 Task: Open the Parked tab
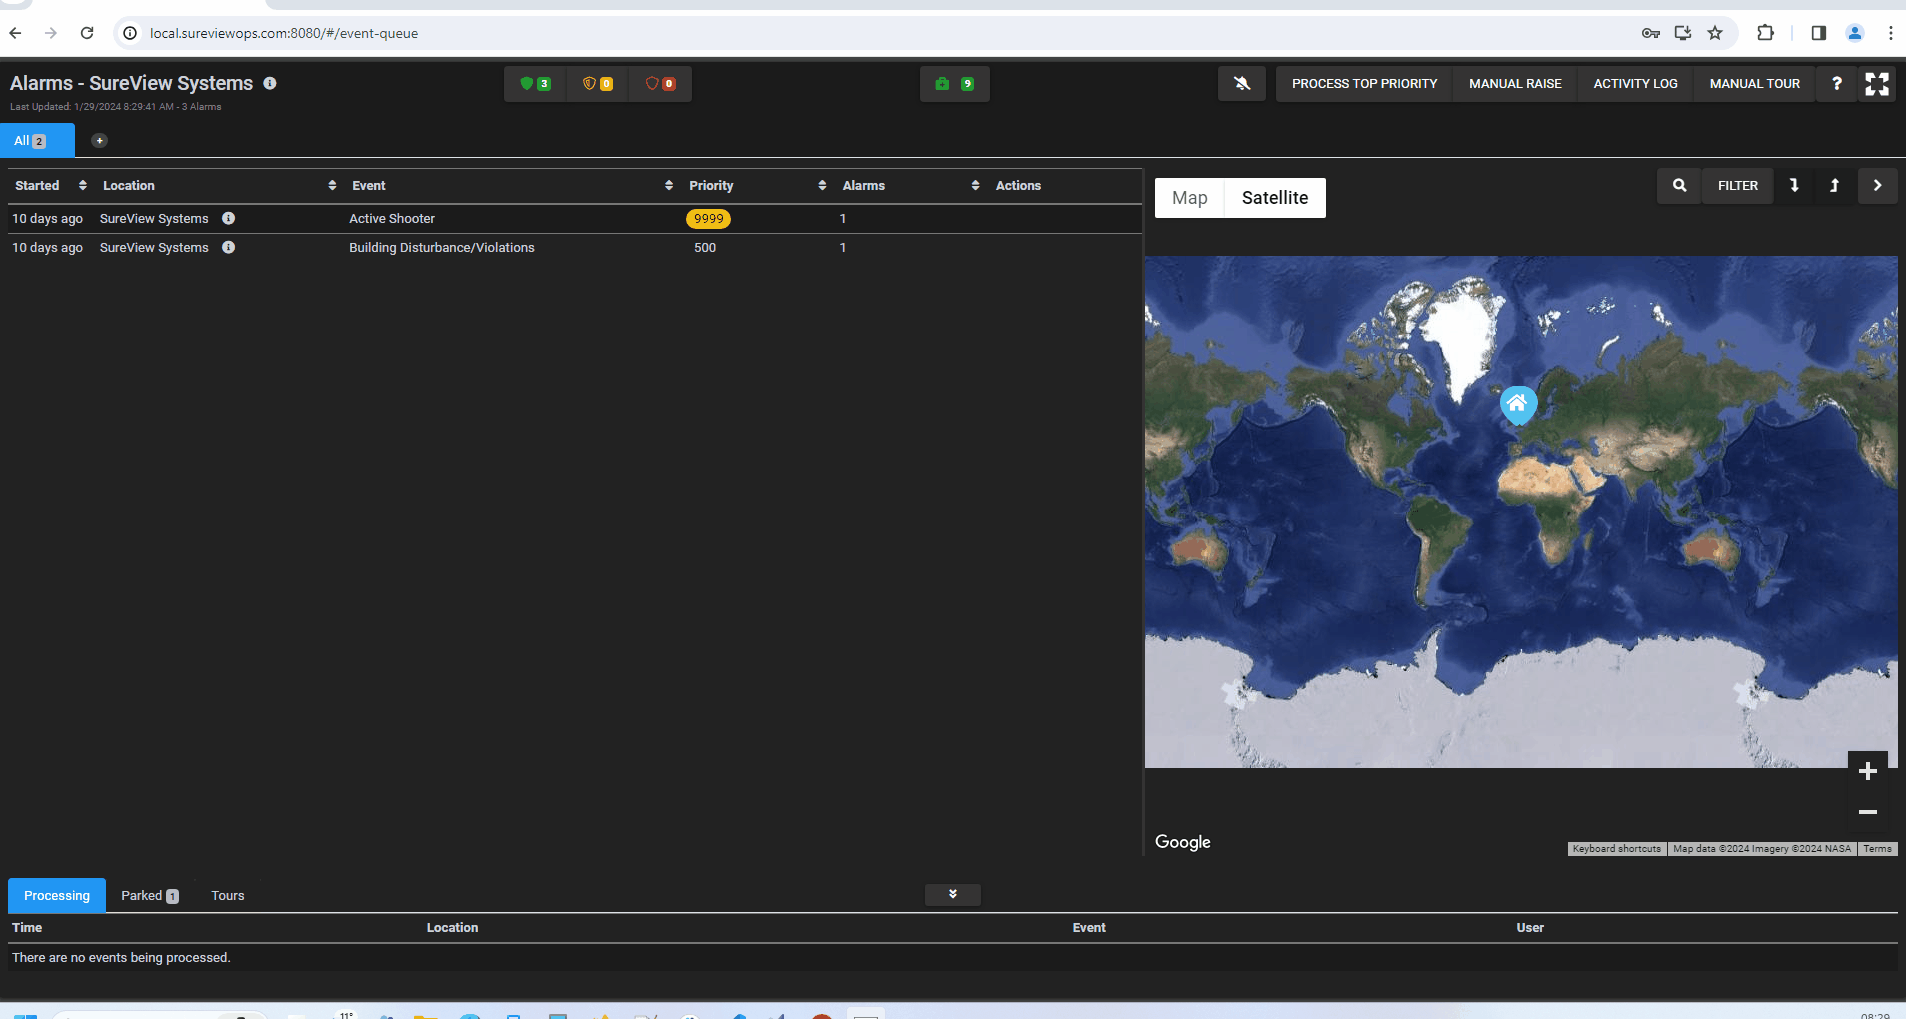(x=150, y=896)
